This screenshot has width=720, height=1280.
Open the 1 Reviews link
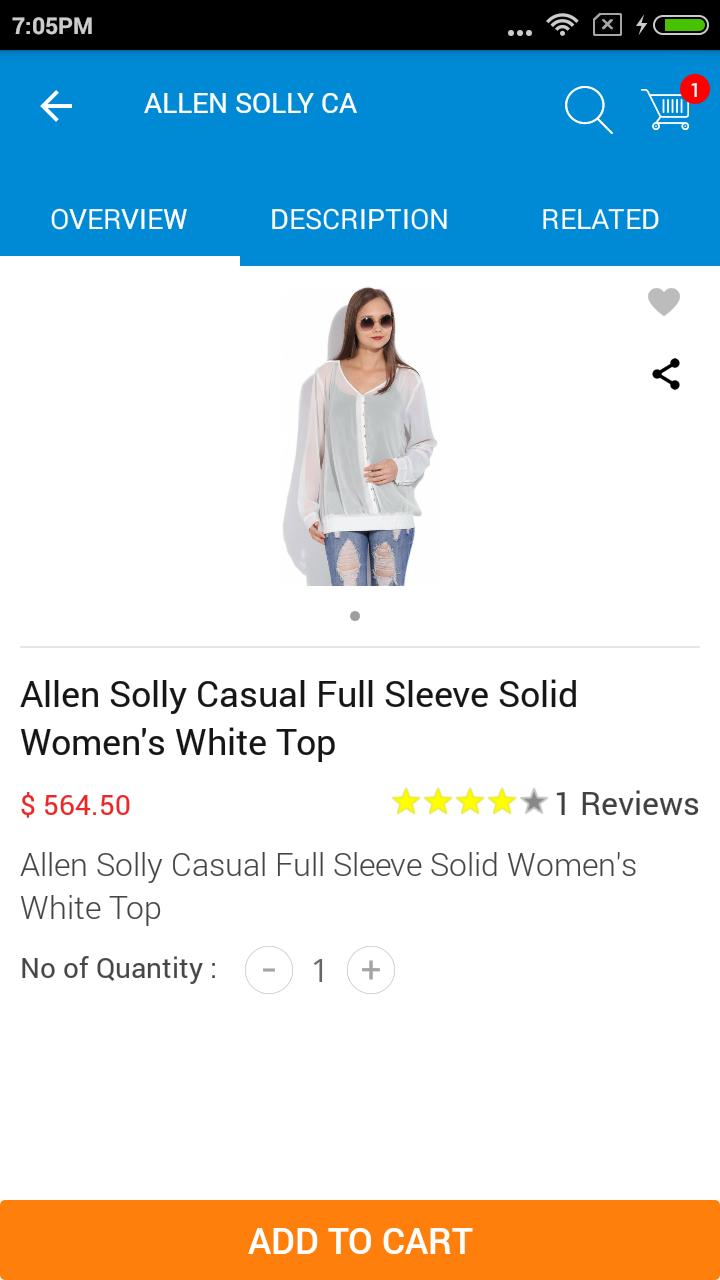pos(629,803)
